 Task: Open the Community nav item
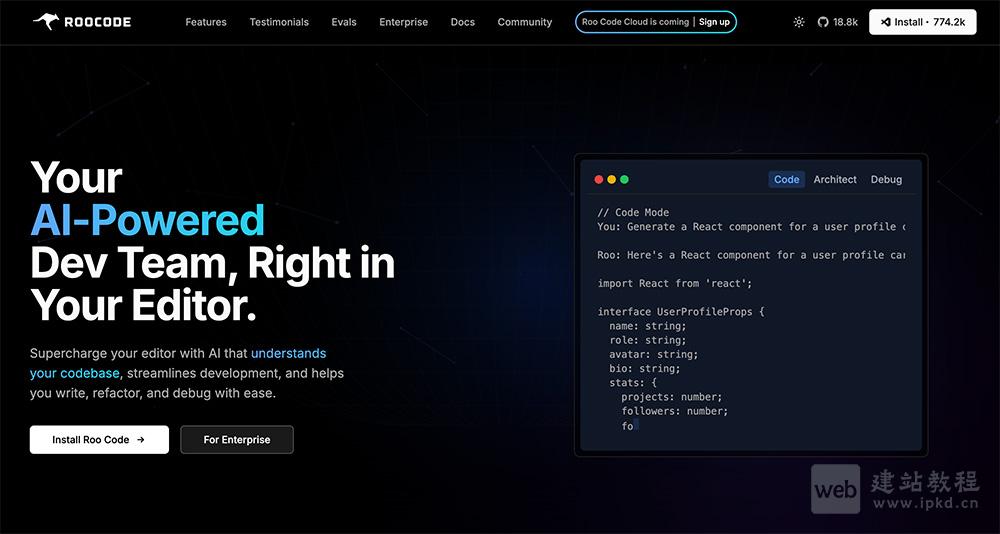tap(525, 22)
